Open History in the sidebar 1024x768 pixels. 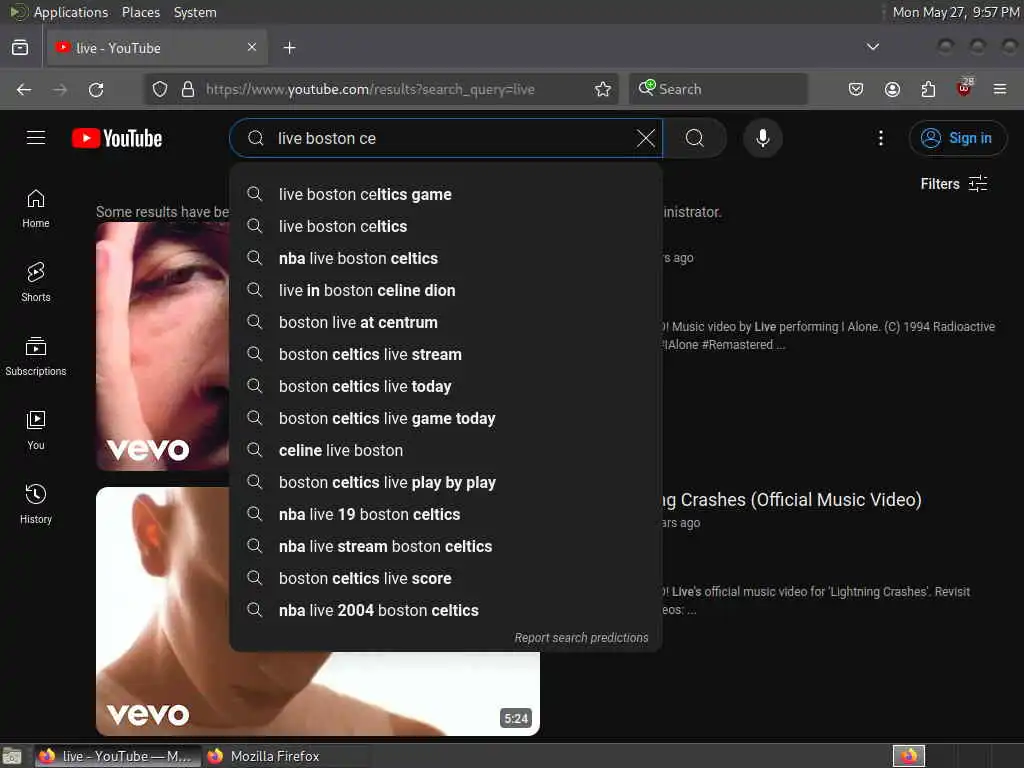coord(36,504)
